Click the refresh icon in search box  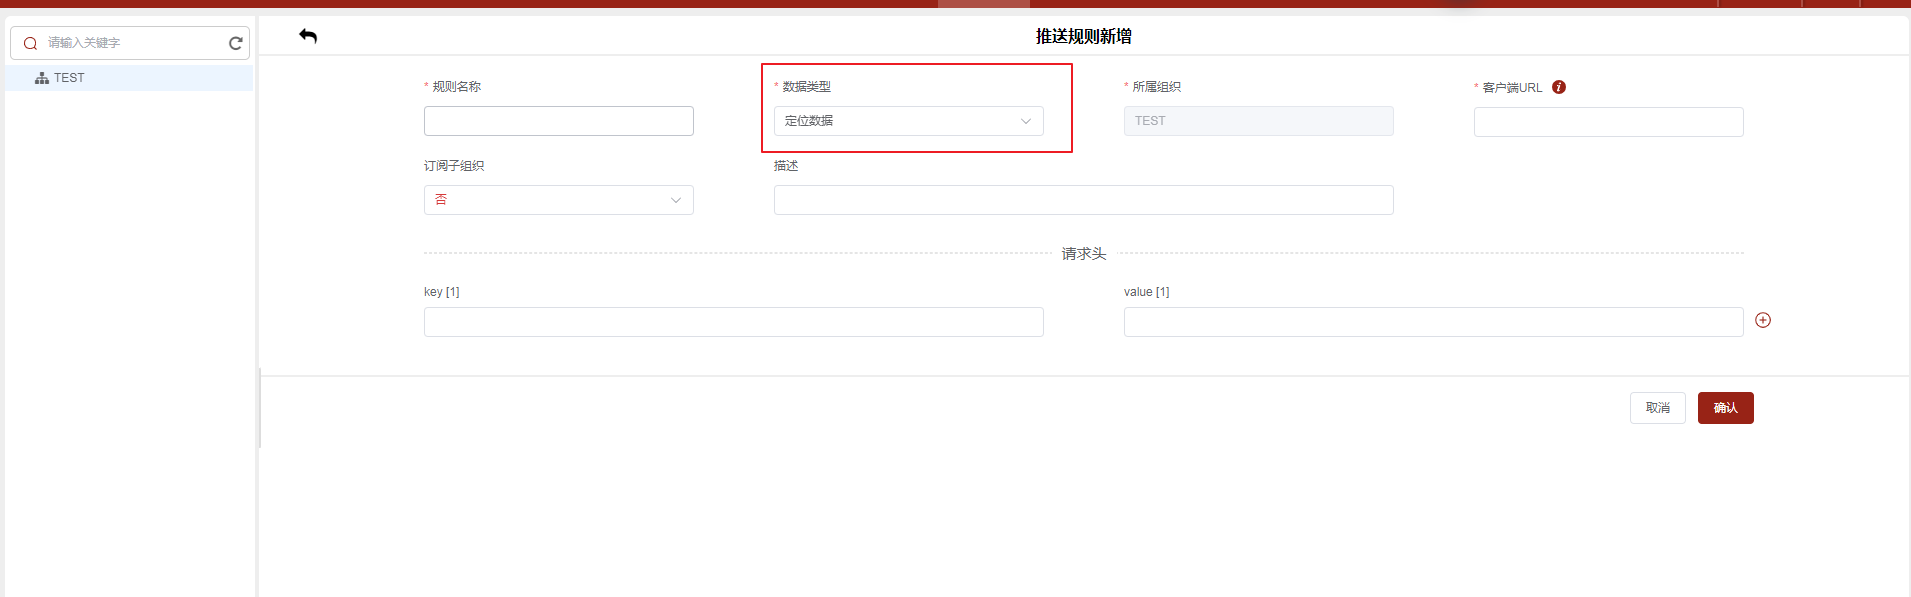tap(236, 43)
